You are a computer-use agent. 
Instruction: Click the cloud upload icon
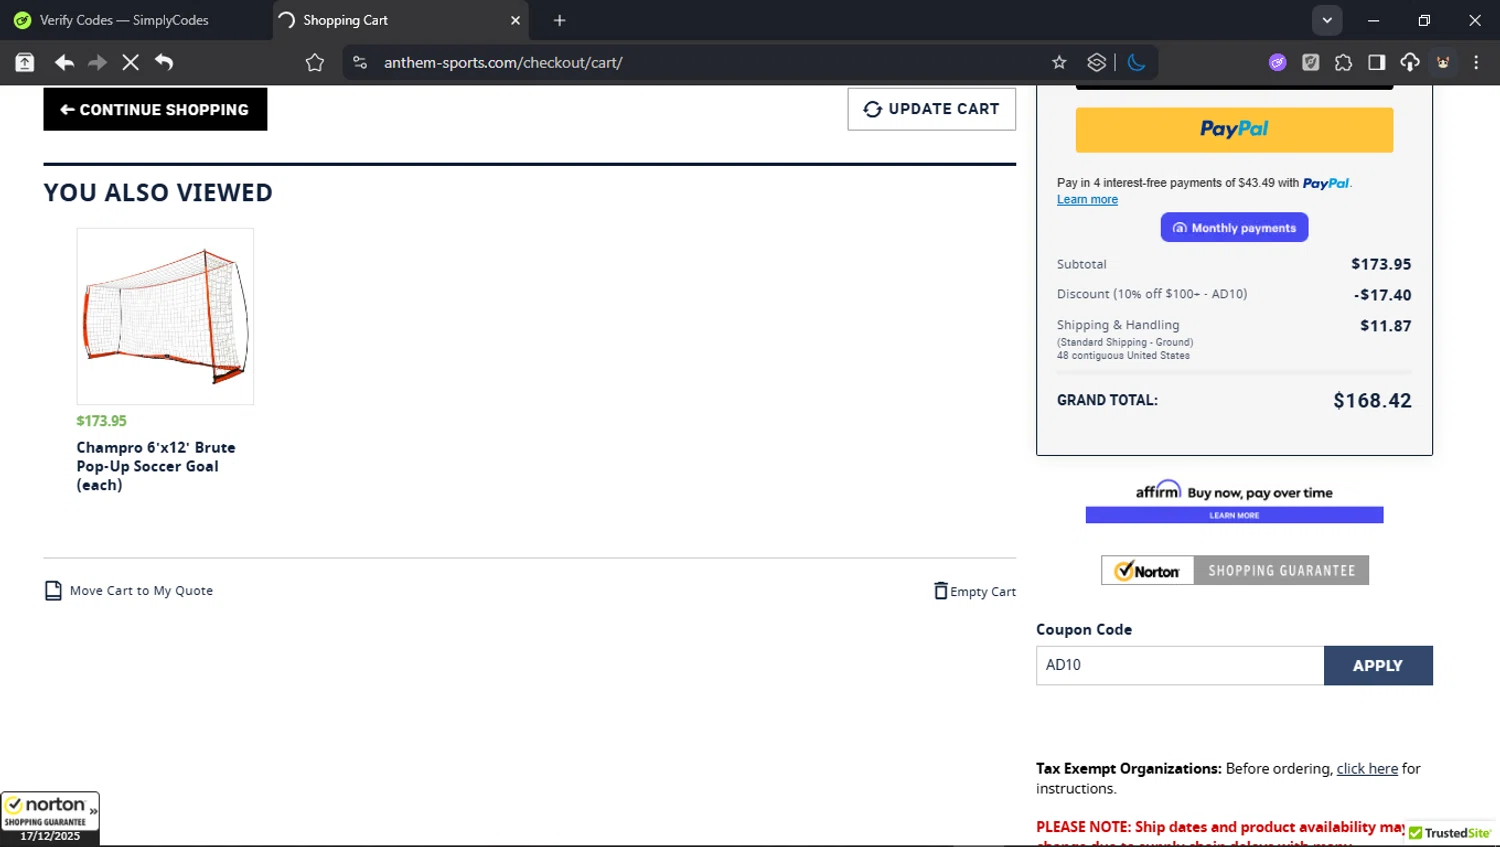click(1410, 62)
